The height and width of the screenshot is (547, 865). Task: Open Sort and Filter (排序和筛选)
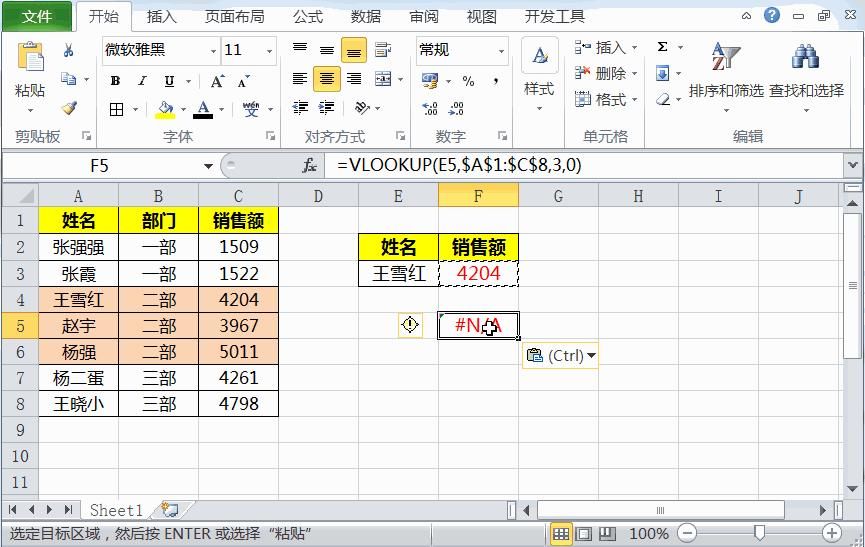[x=726, y=76]
